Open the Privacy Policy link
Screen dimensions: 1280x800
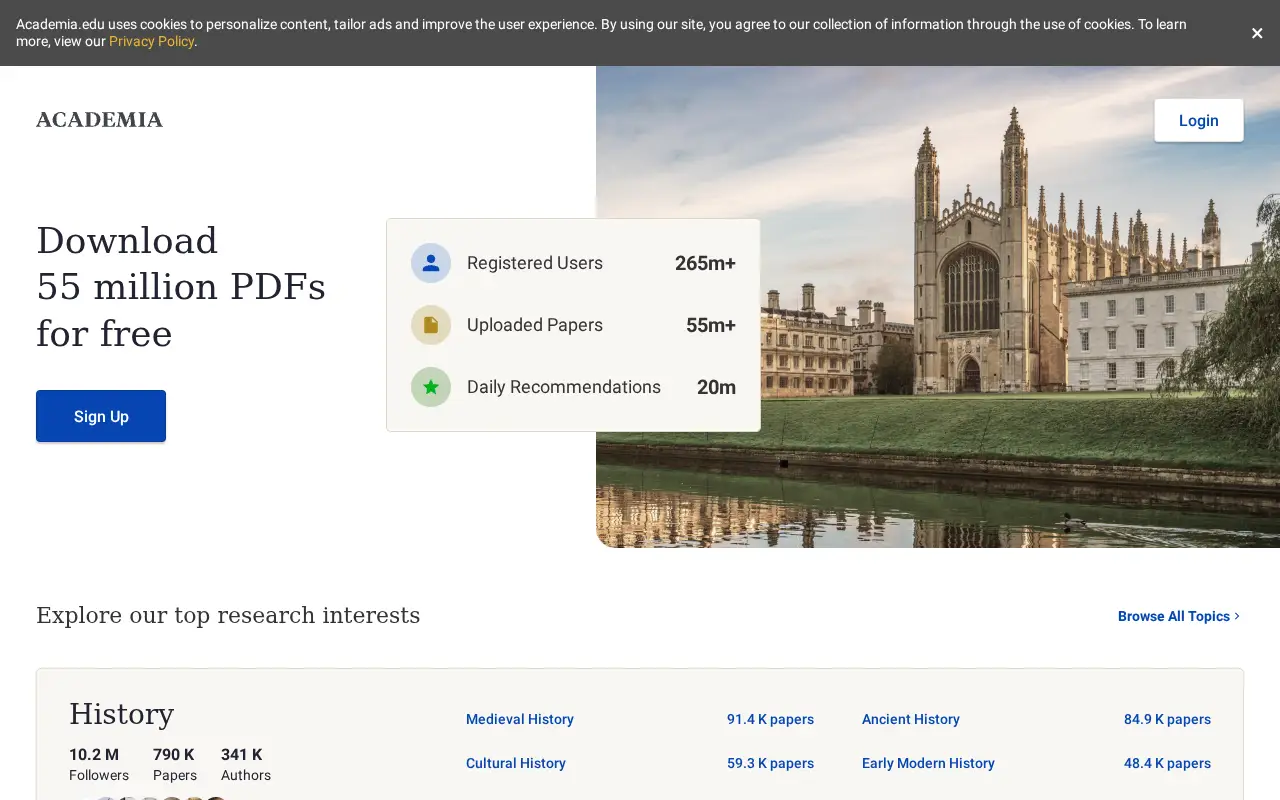tap(152, 41)
